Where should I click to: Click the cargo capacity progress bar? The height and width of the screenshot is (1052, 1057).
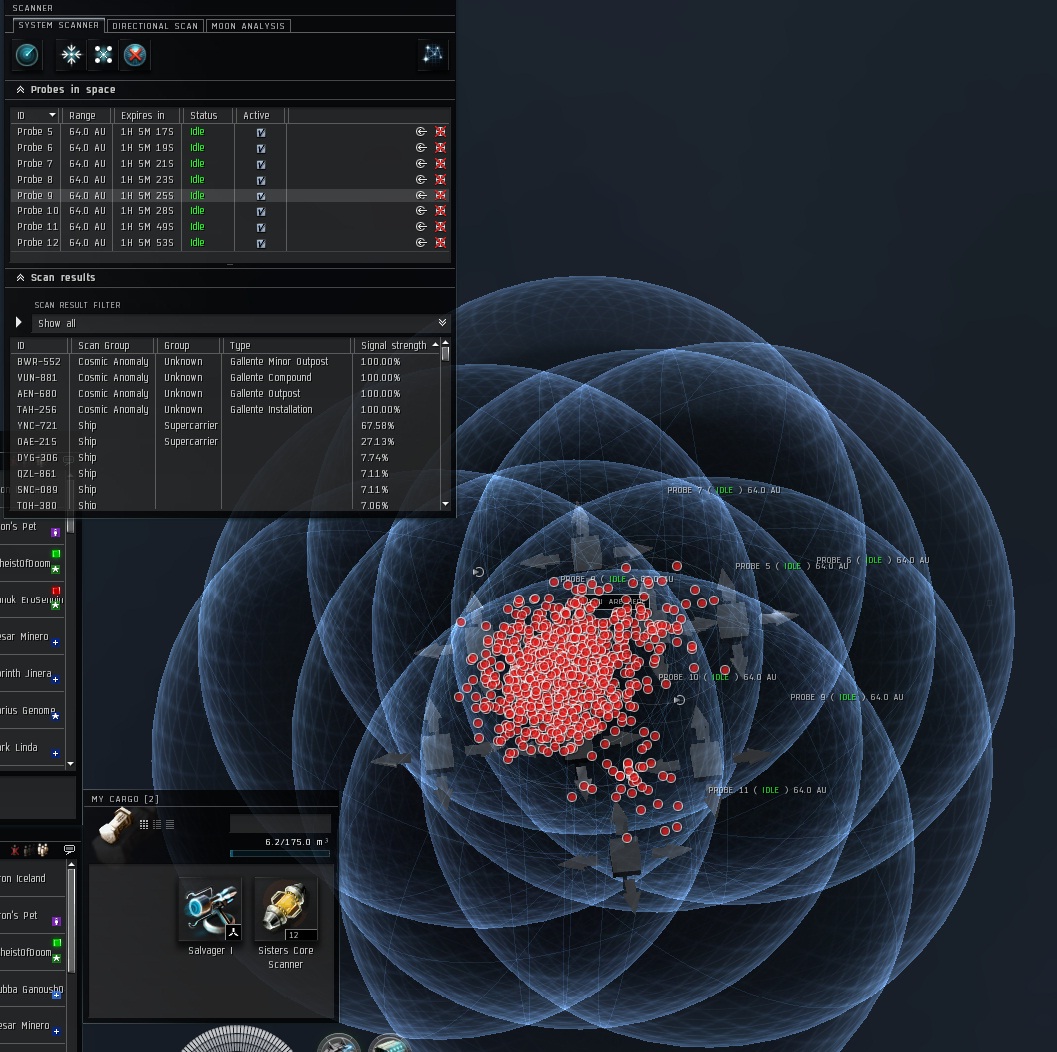pos(280,853)
